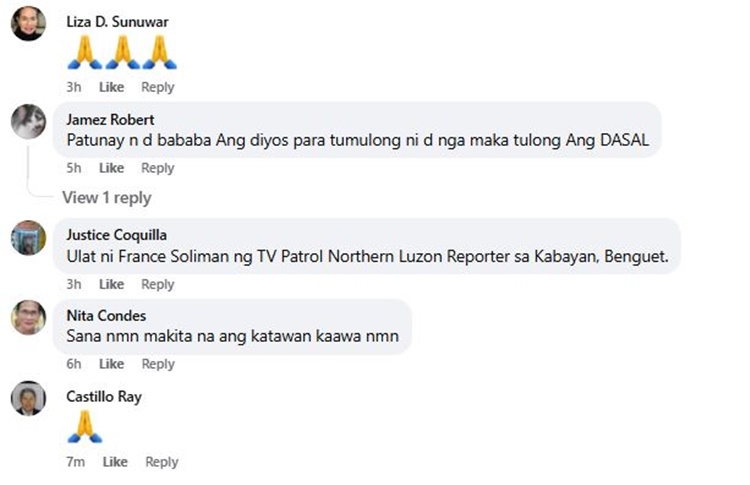Open Nita Condes's profile photo
The image size is (750, 485).
28,317
